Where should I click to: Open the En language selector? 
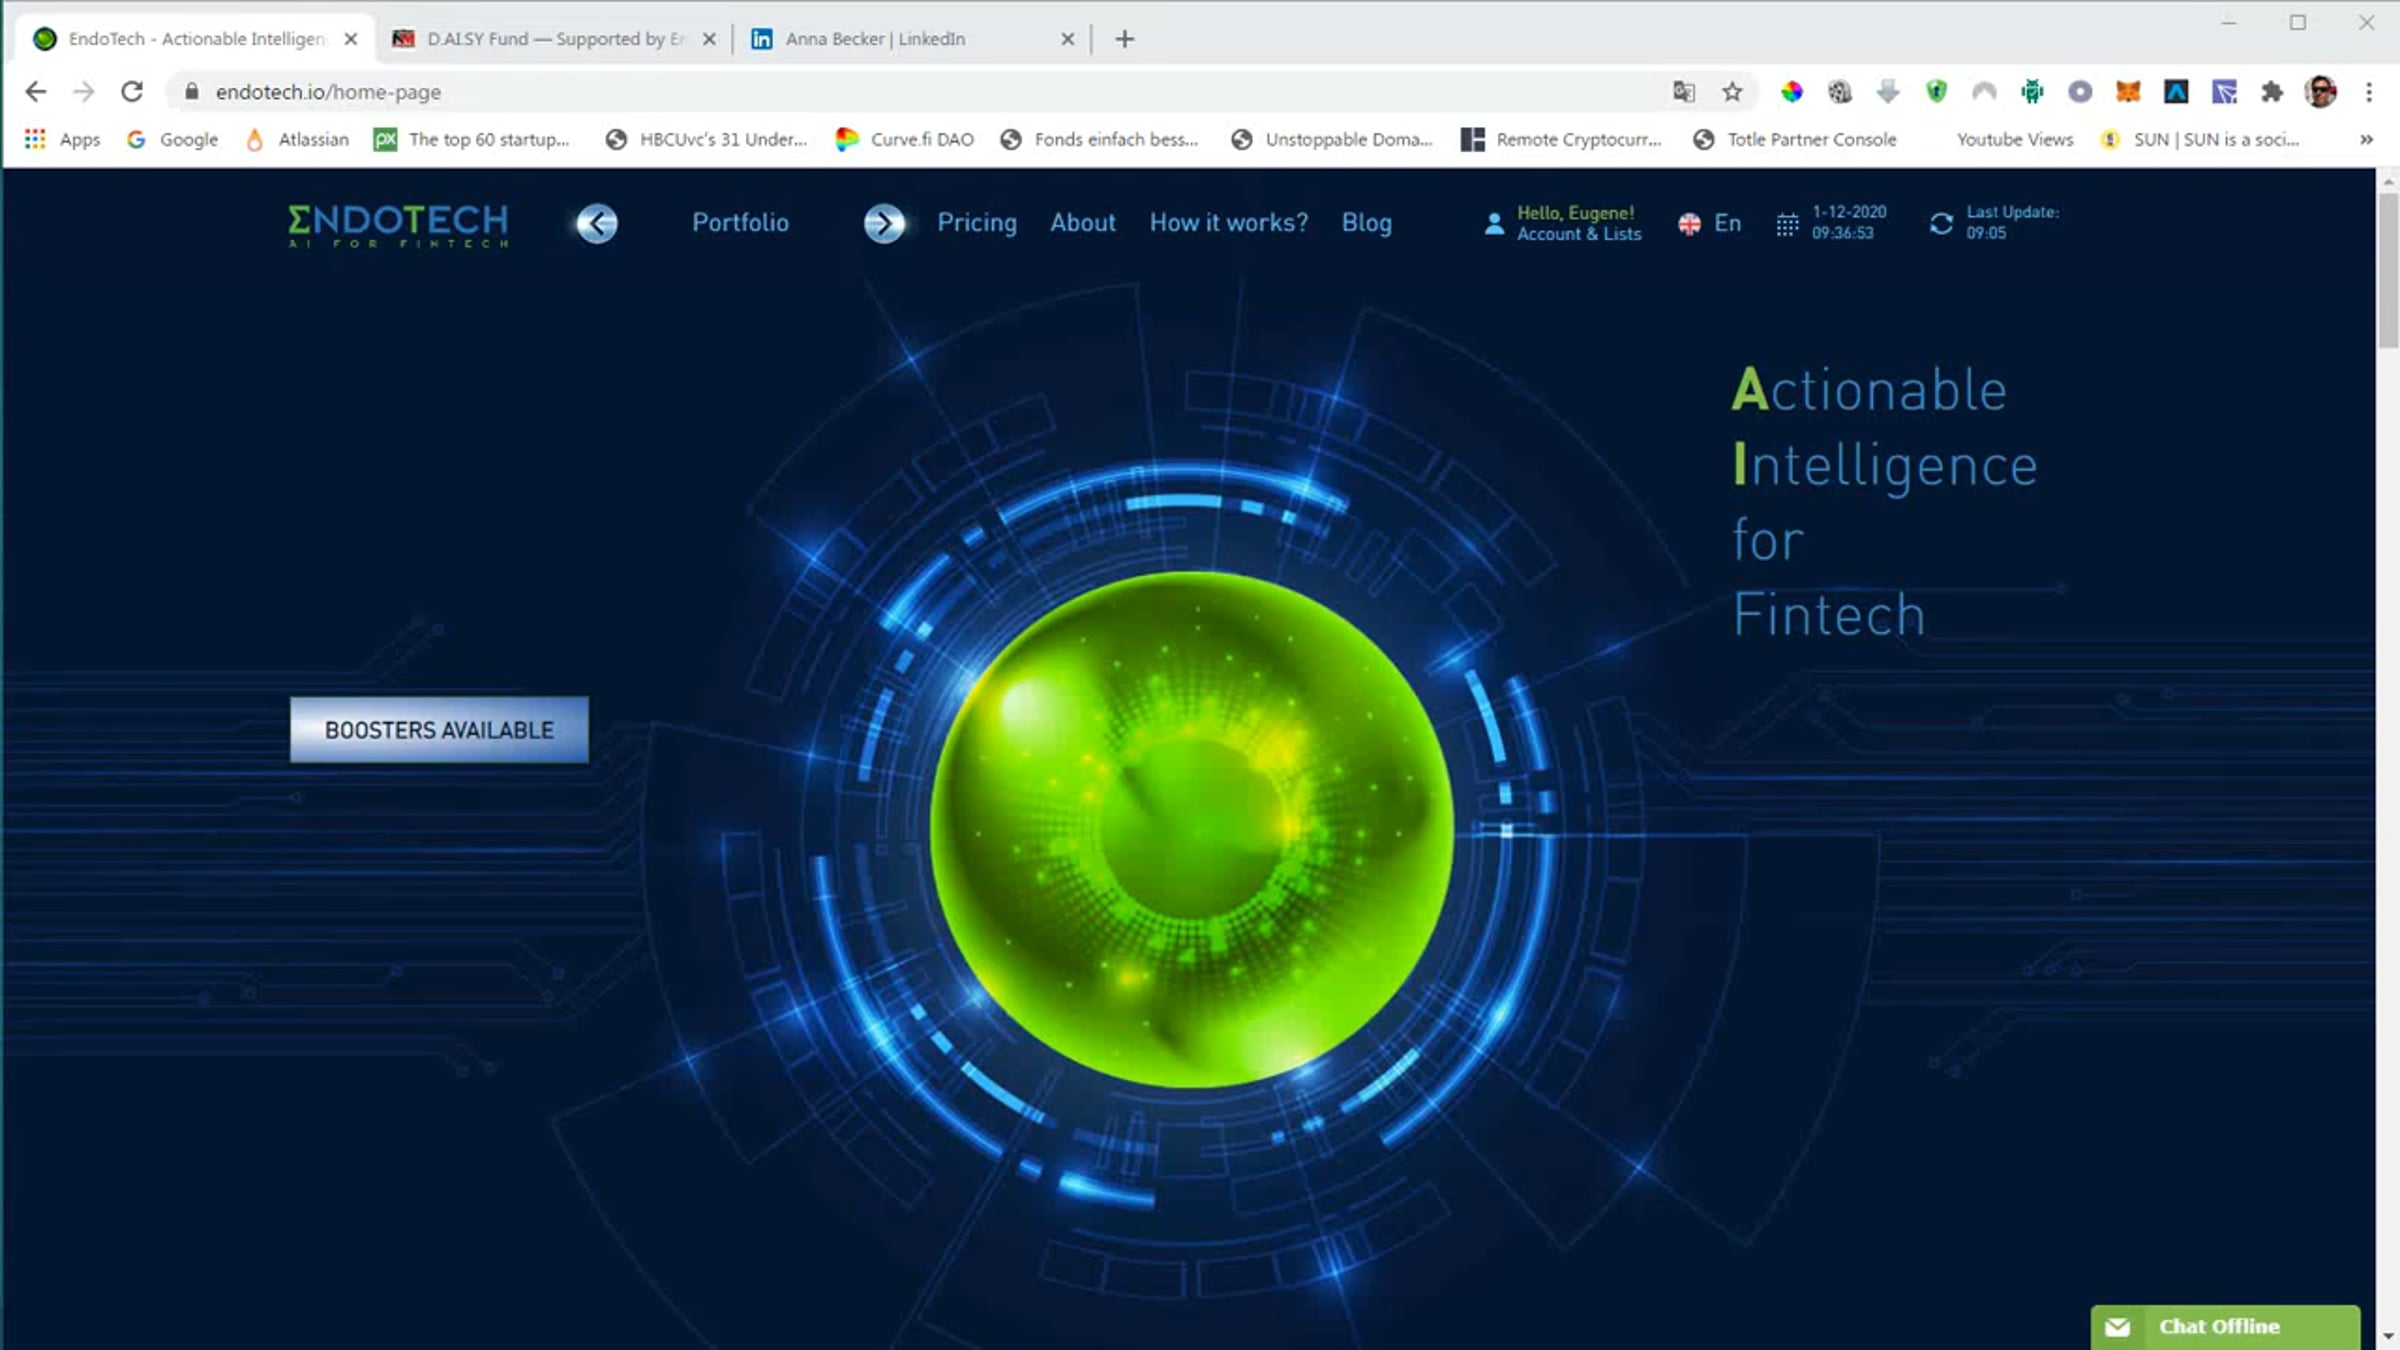(1711, 223)
